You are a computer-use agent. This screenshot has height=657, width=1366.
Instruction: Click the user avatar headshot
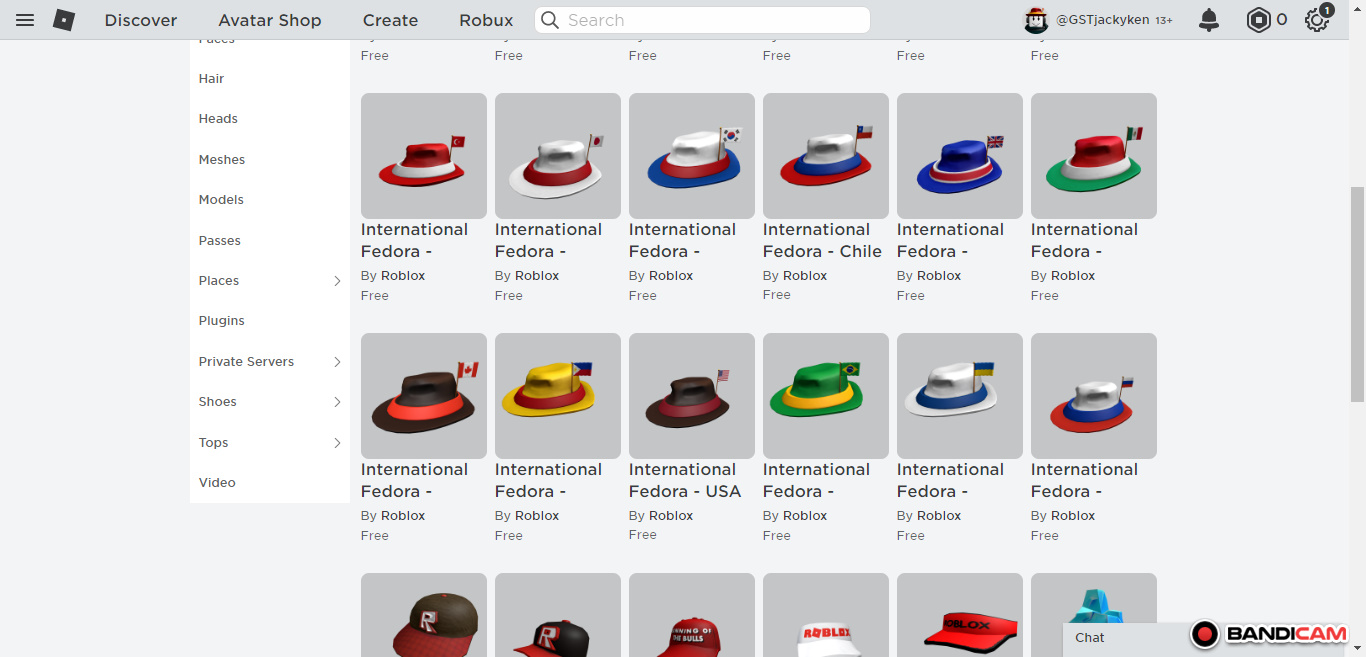tap(1036, 20)
